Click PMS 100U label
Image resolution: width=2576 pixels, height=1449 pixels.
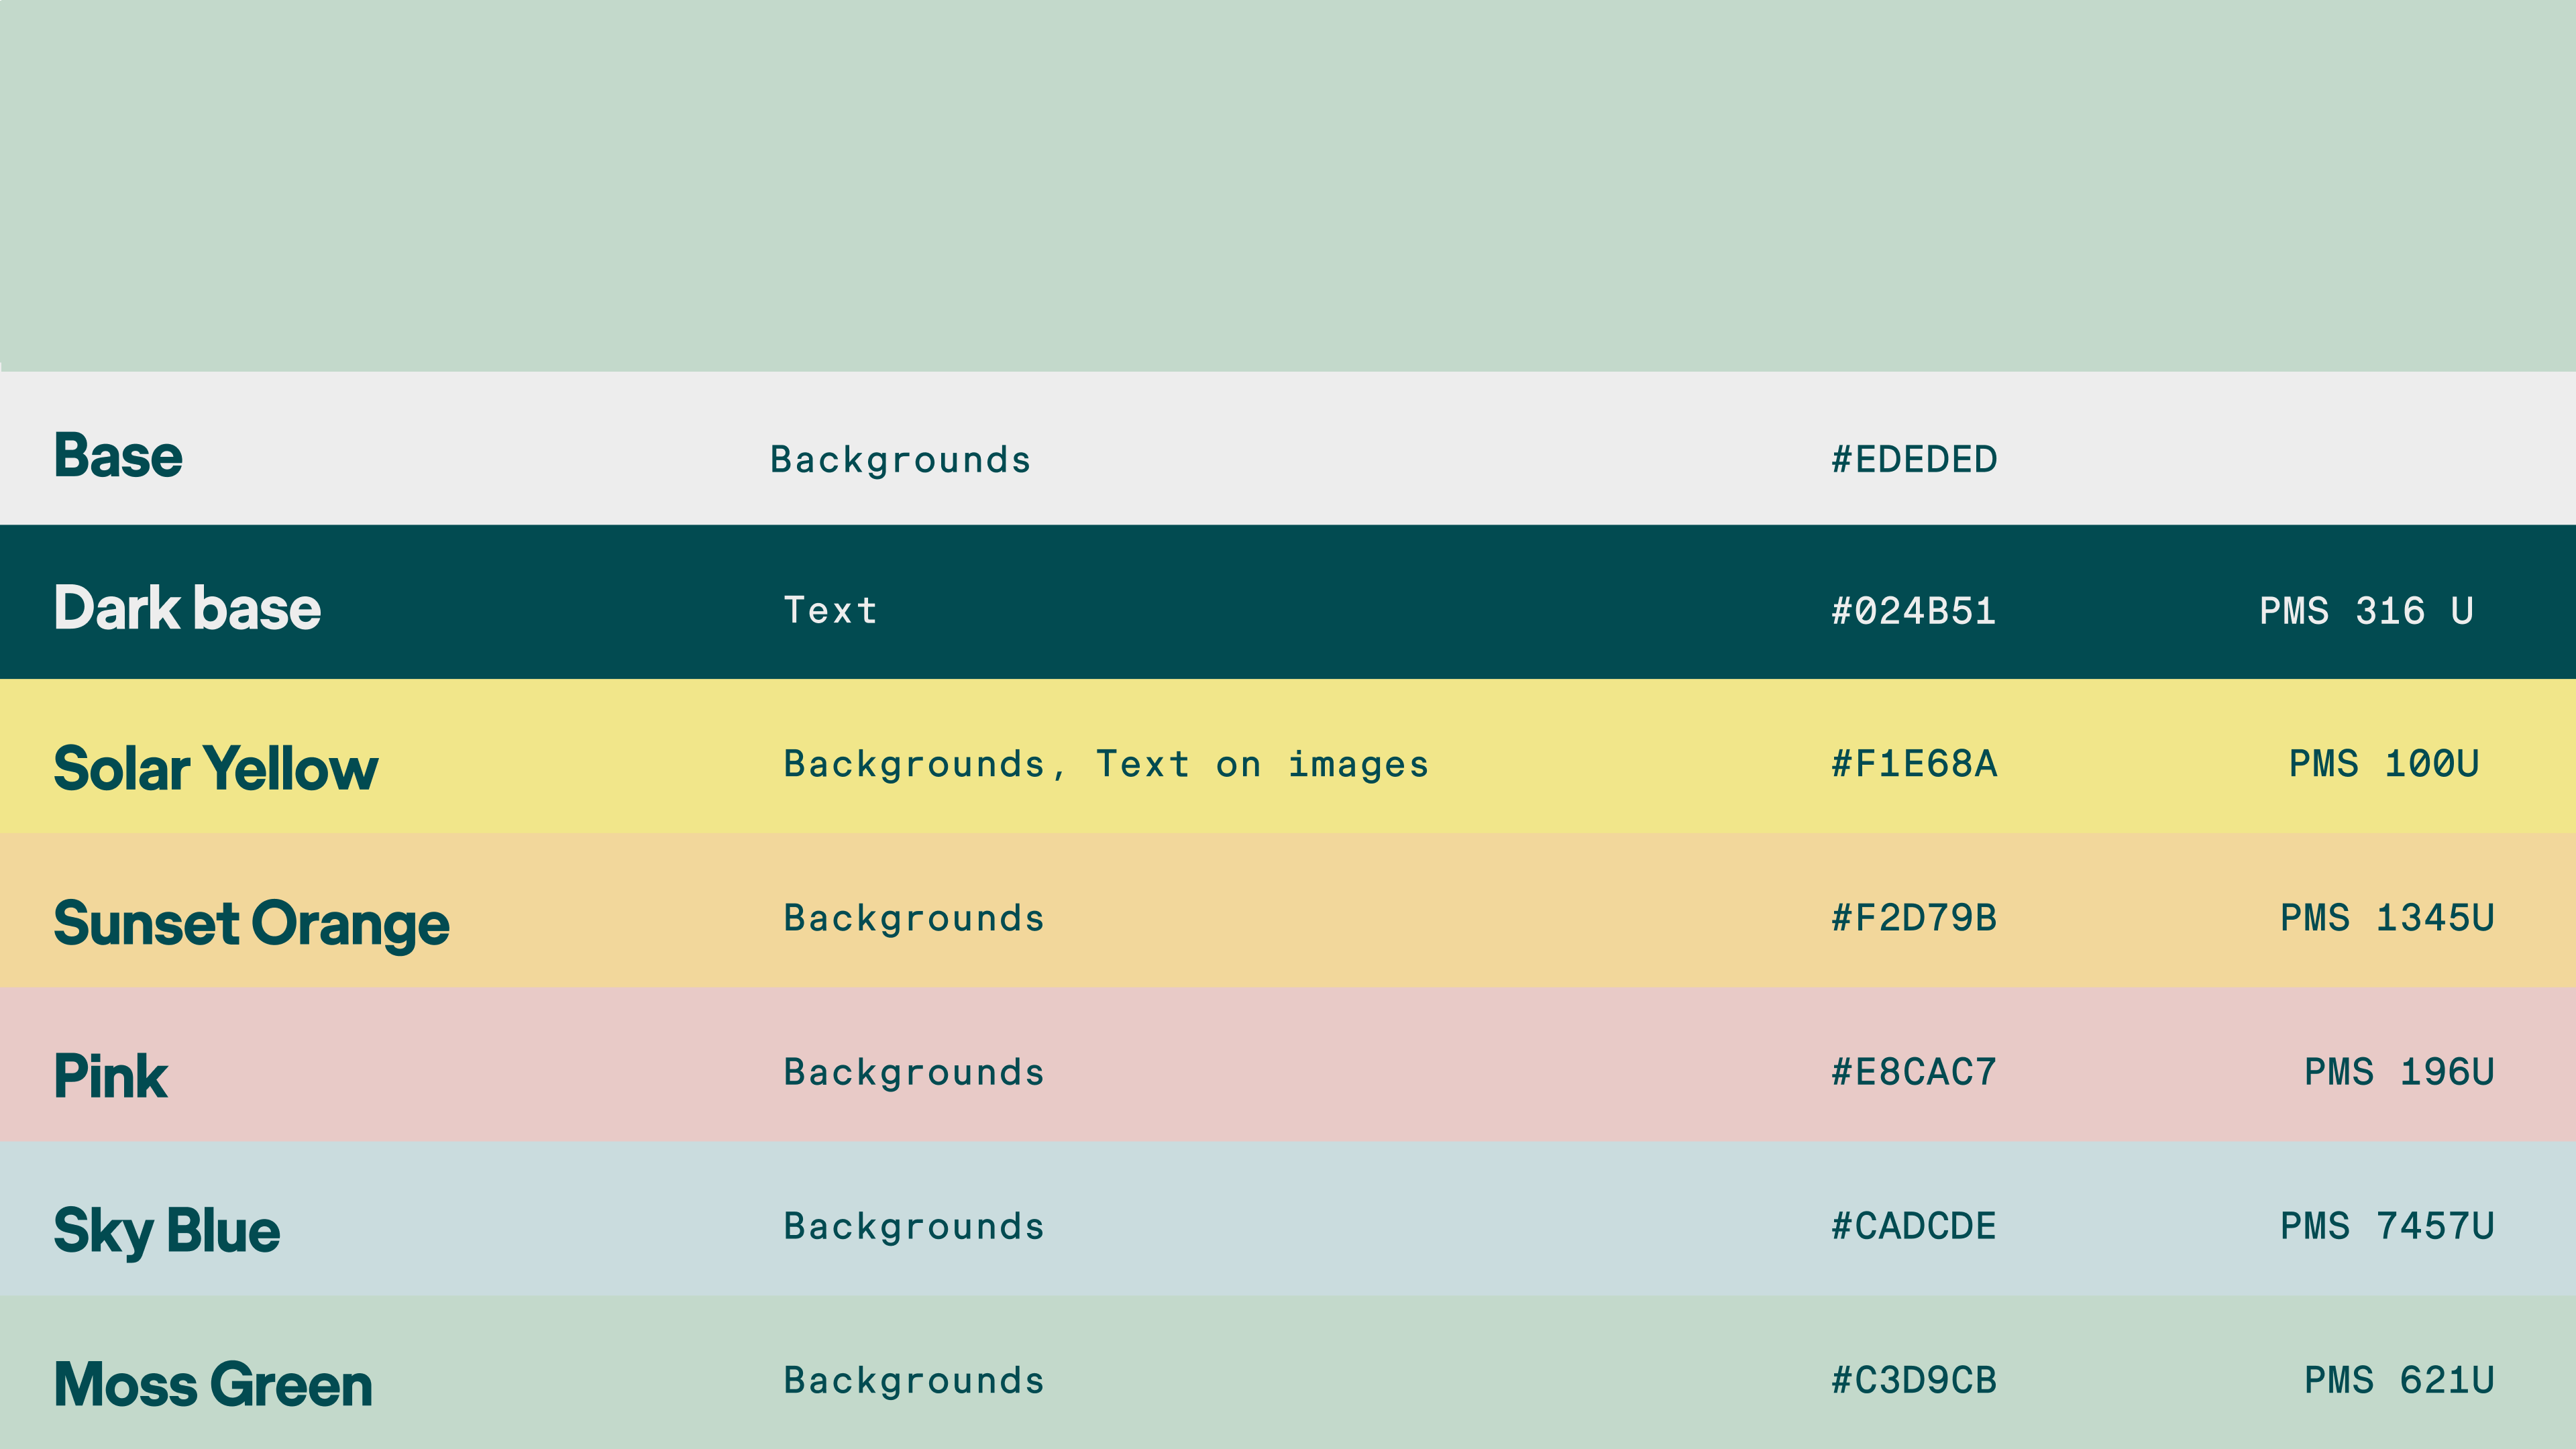click(x=2383, y=764)
